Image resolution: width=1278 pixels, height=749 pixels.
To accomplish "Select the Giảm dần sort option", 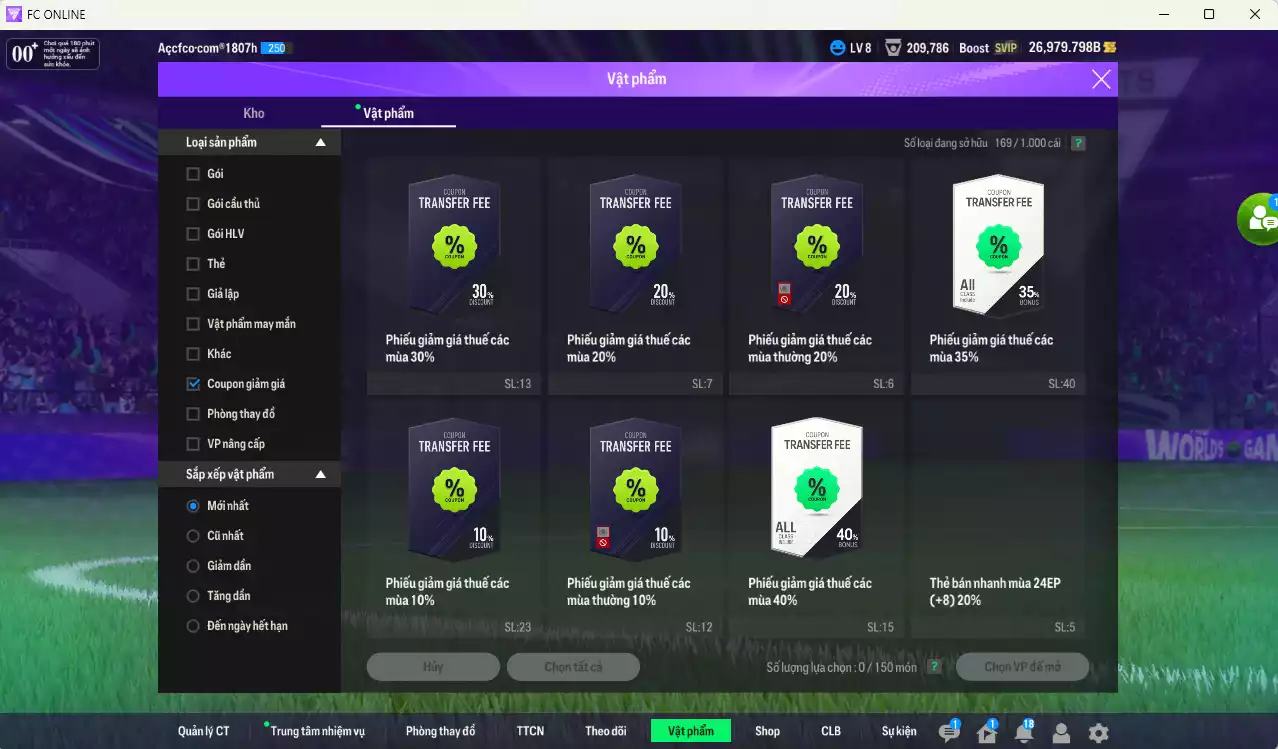I will coord(193,566).
